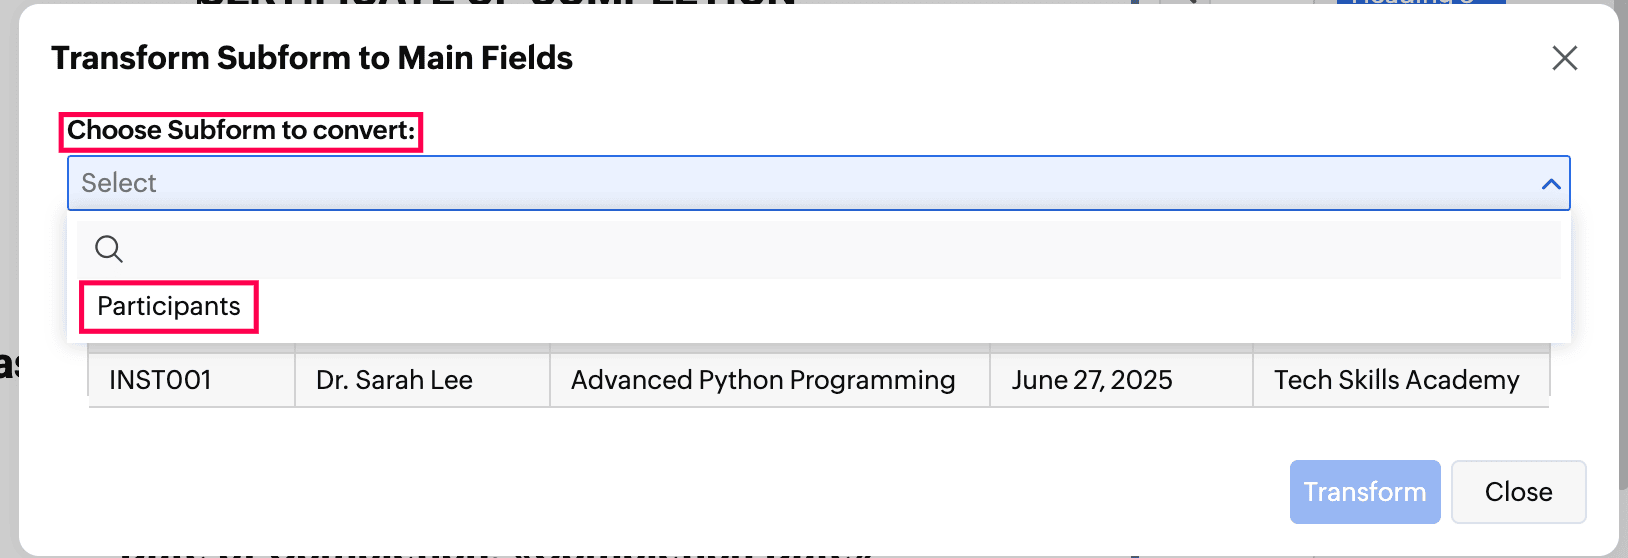Screen dimensions: 1628x558
Task: Open the Select subform combo box
Action: pos(818,183)
